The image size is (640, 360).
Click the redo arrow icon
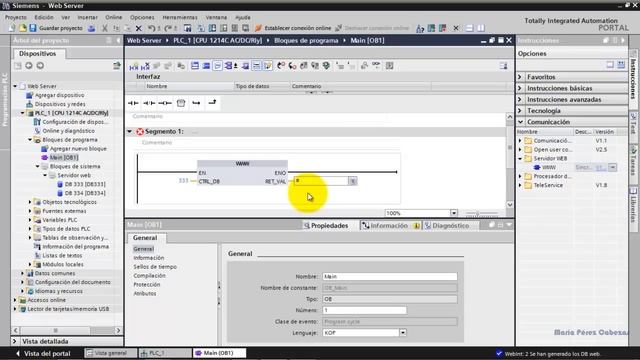(168, 28)
